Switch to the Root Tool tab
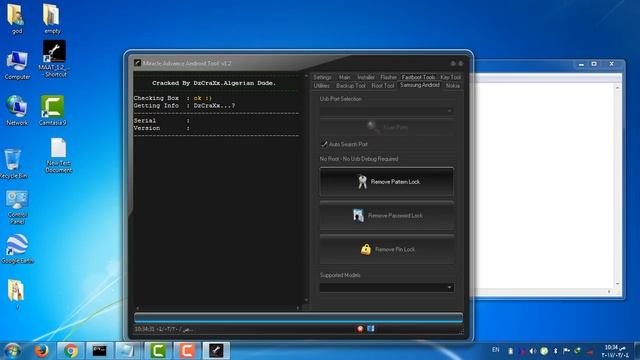The width and height of the screenshot is (640, 360). click(382, 86)
